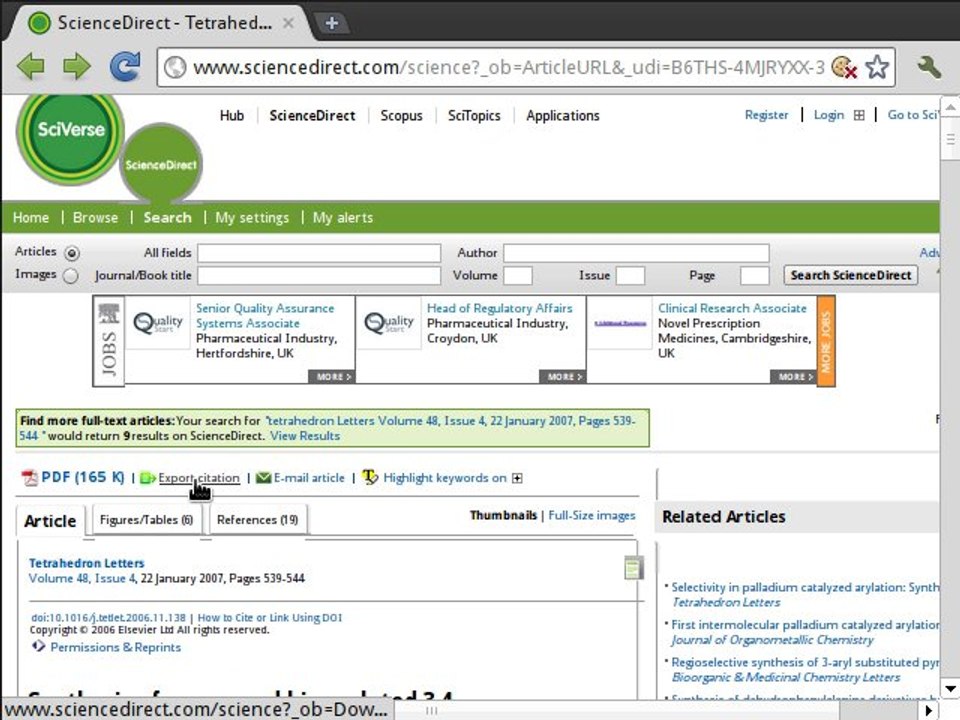The width and height of the screenshot is (960, 720).
Task: Click the Permissions & Reprints icon
Action: [x=38, y=647]
